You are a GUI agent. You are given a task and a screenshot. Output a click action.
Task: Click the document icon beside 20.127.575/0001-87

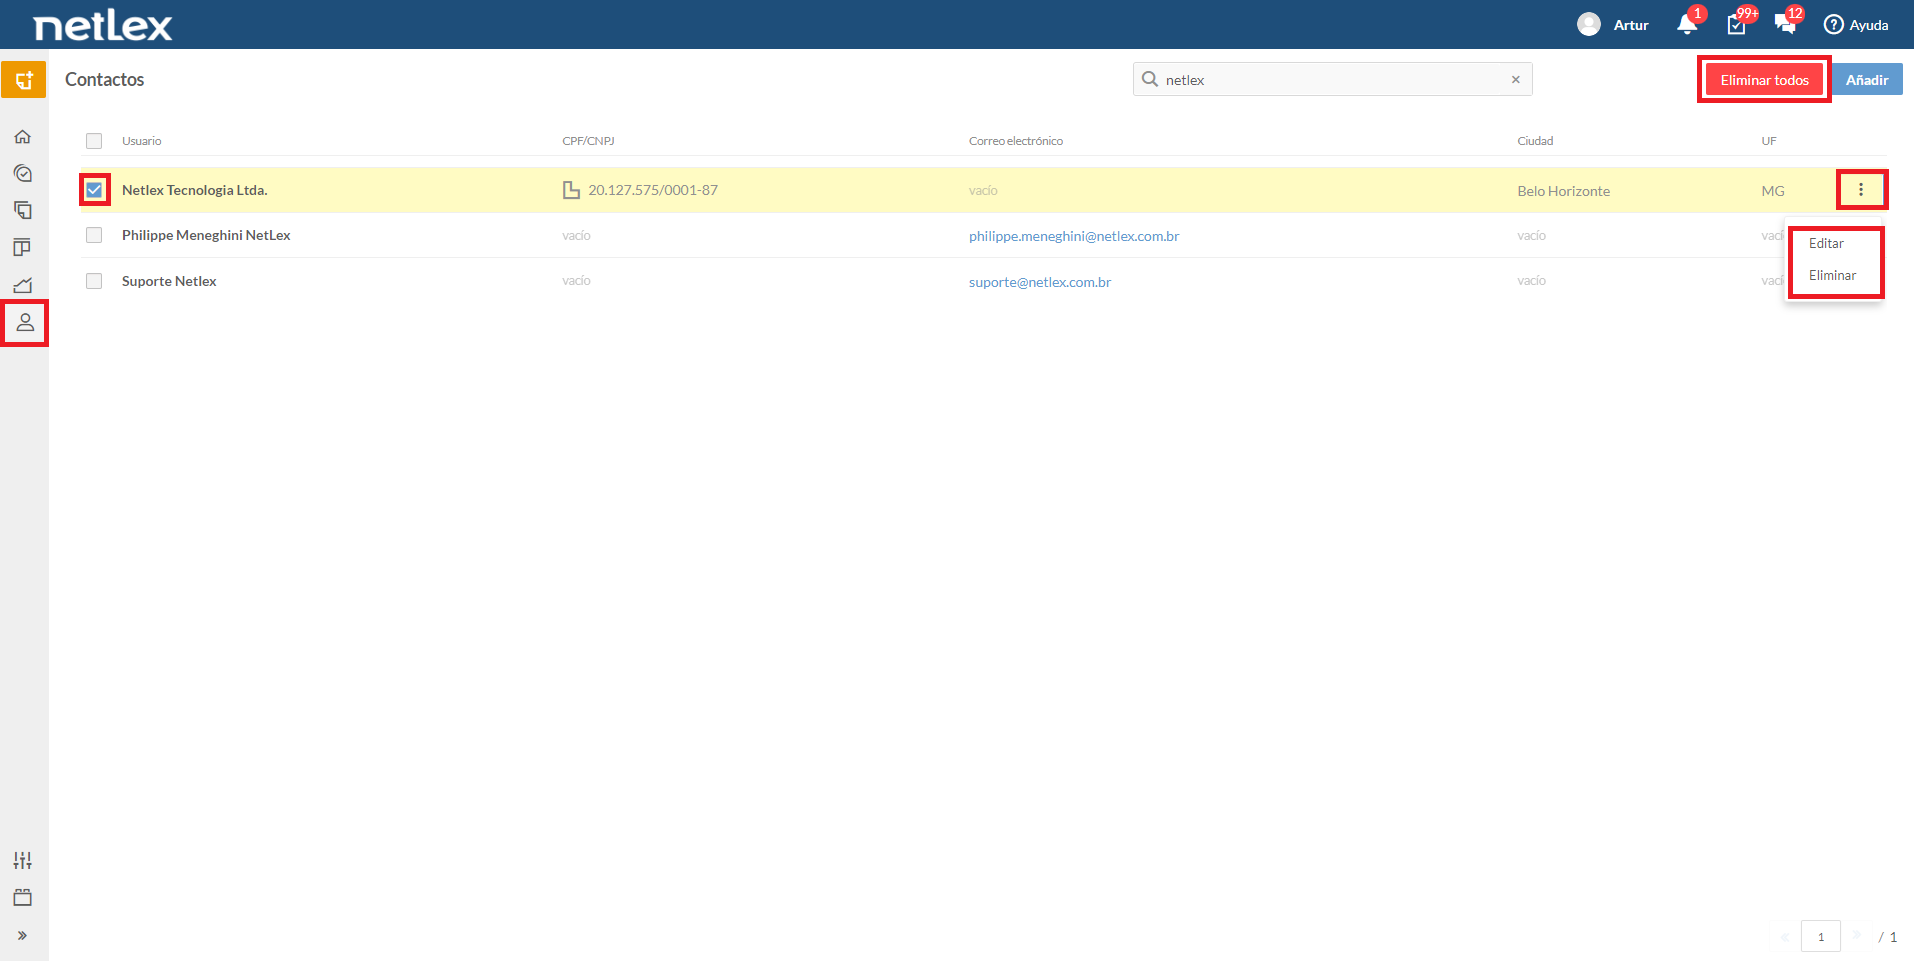(x=571, y=190)
